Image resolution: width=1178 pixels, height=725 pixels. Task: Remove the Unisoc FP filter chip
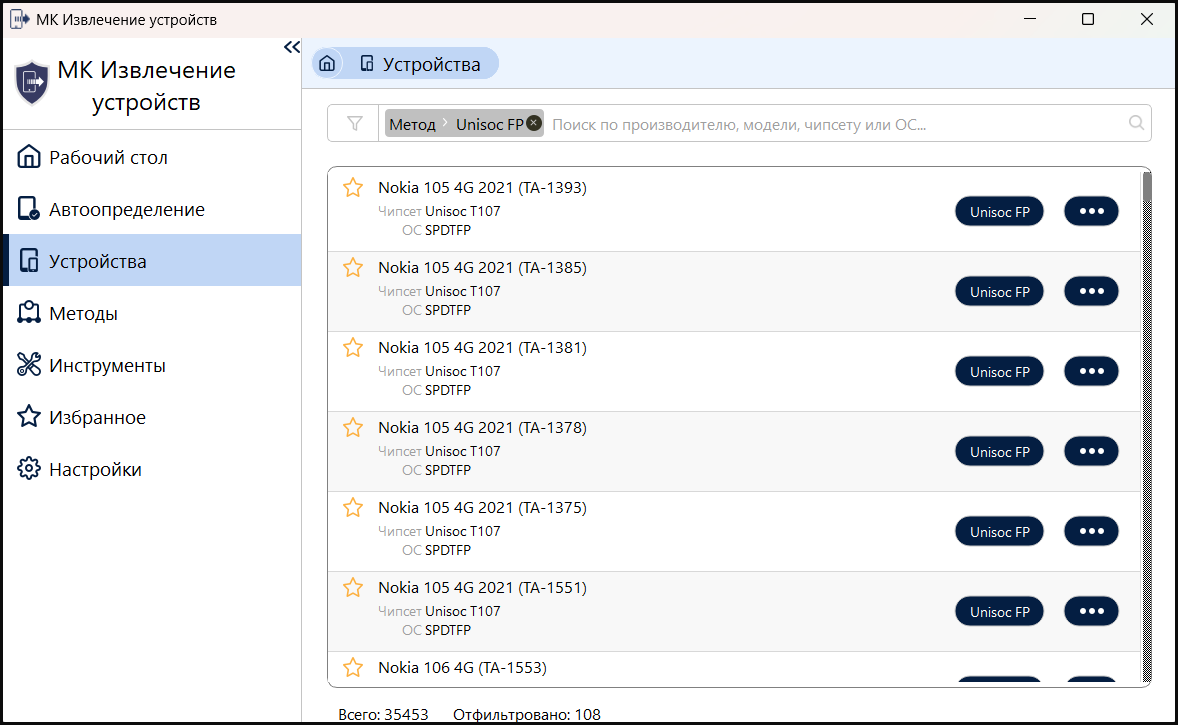pyautogui.click(x=533, y=122)
